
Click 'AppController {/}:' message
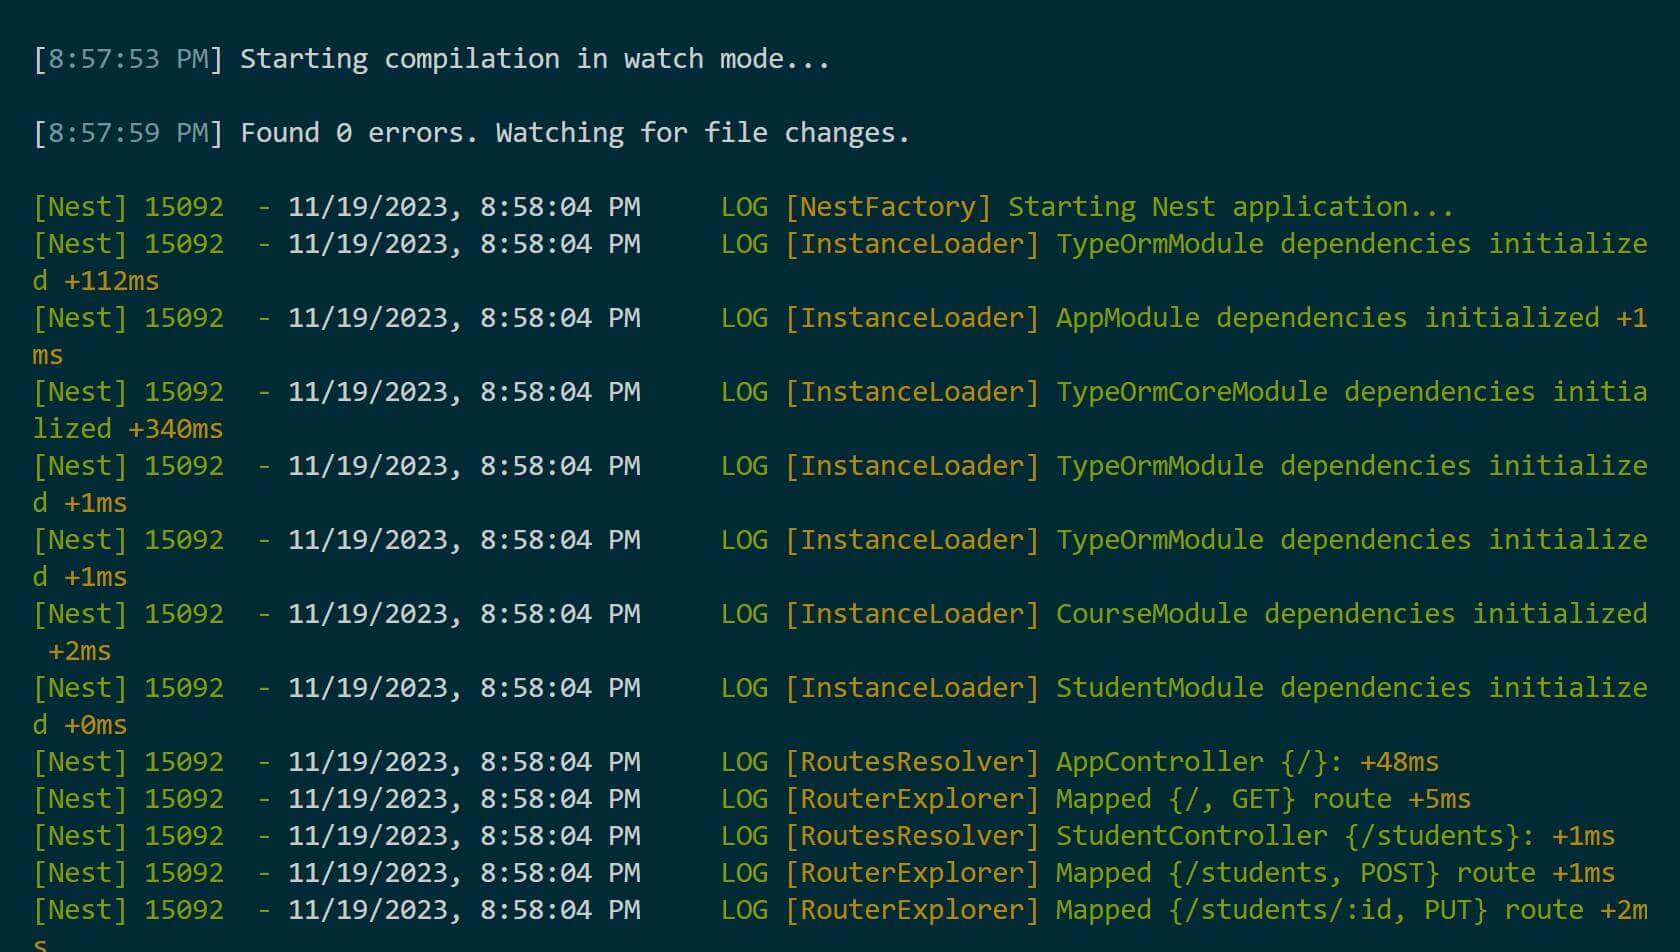pyautogui.click(x=1200, y=762)
